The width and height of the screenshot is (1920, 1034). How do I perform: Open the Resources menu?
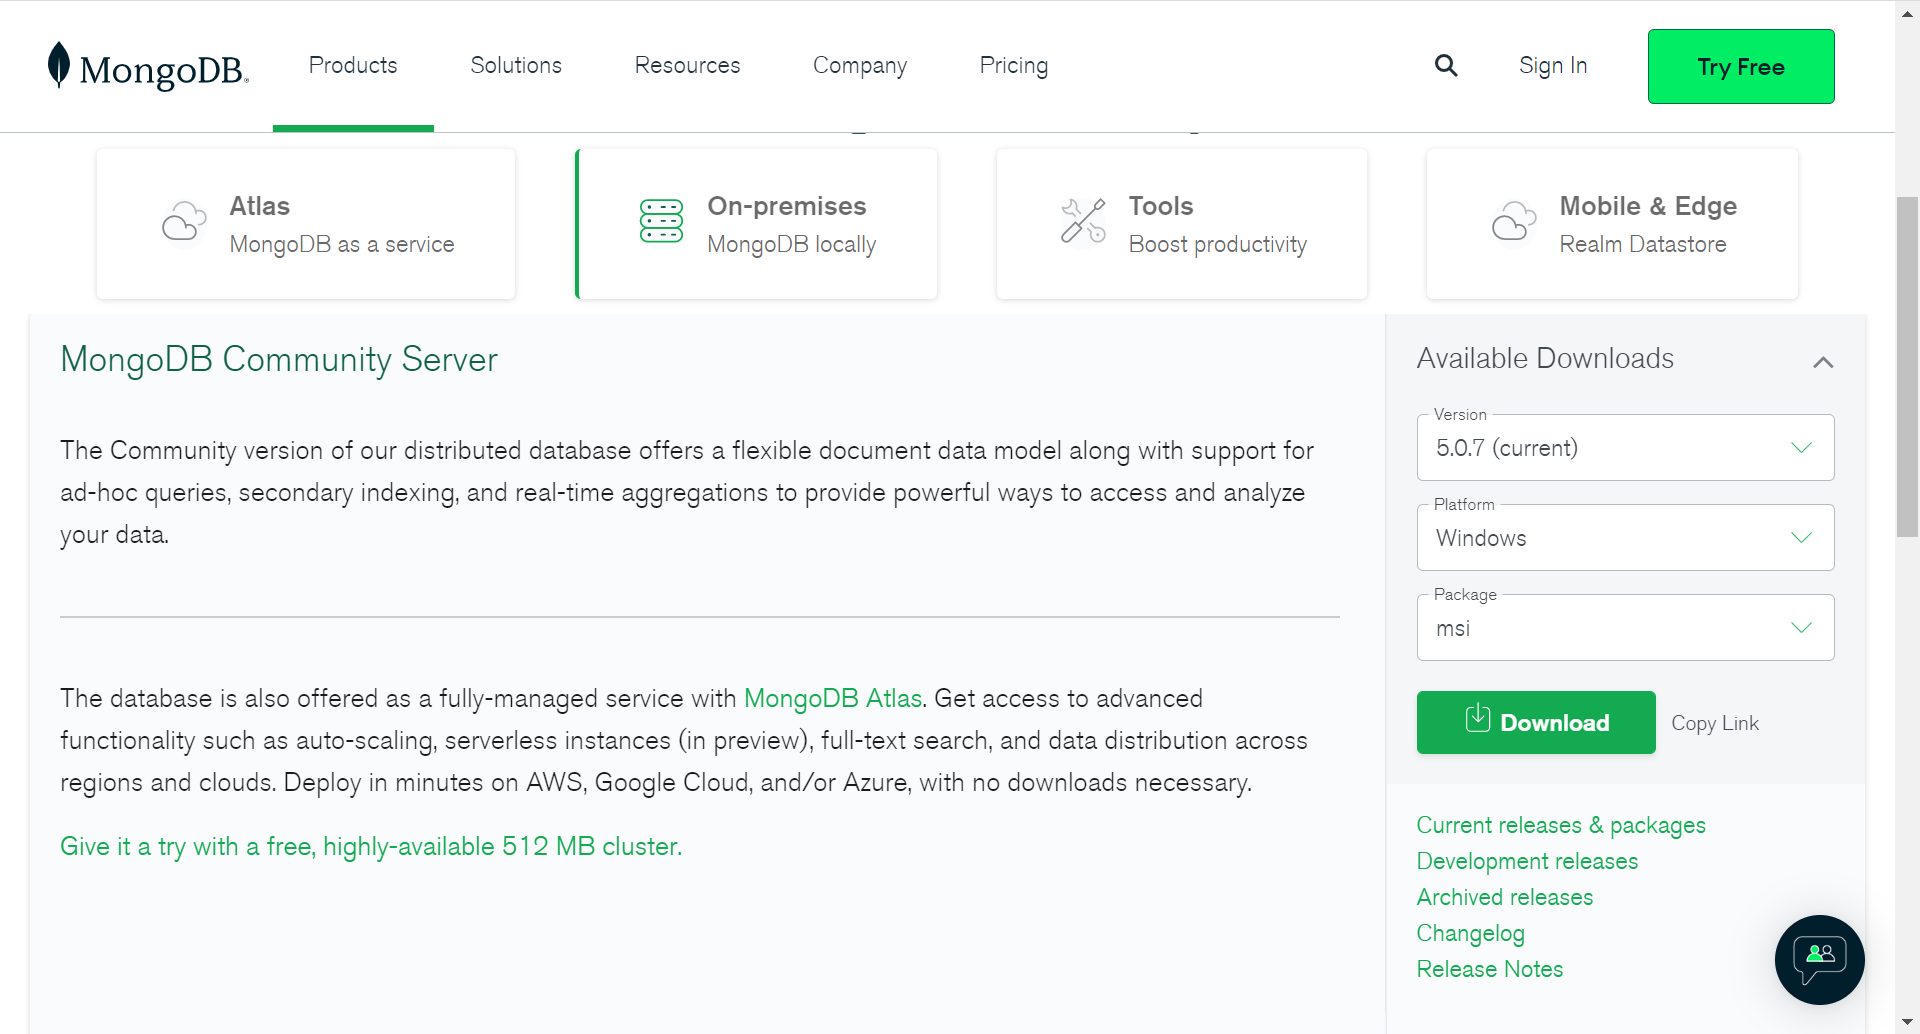pyautogui.click(x=687, y=65)
